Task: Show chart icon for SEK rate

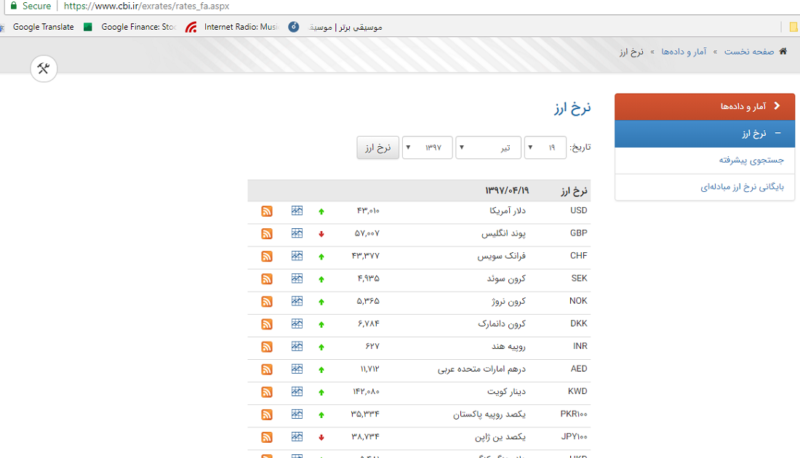Action: click(x=297, y=278)
